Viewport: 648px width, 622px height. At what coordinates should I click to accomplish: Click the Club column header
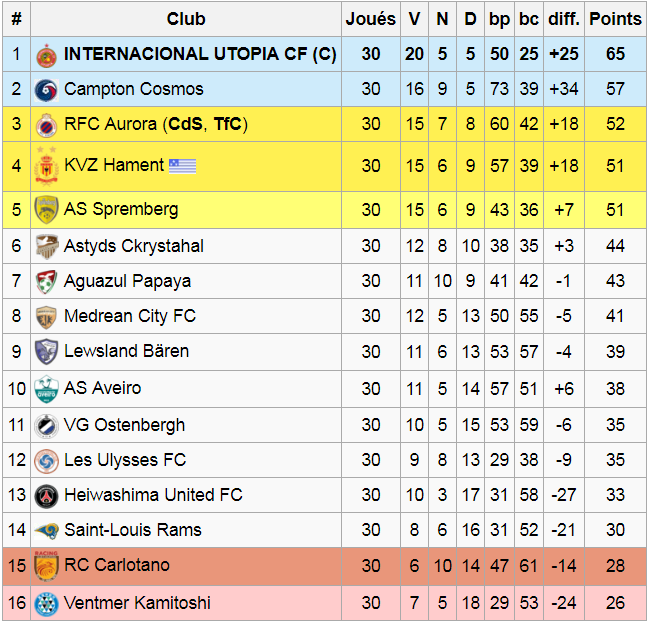(x=186, y=19)
